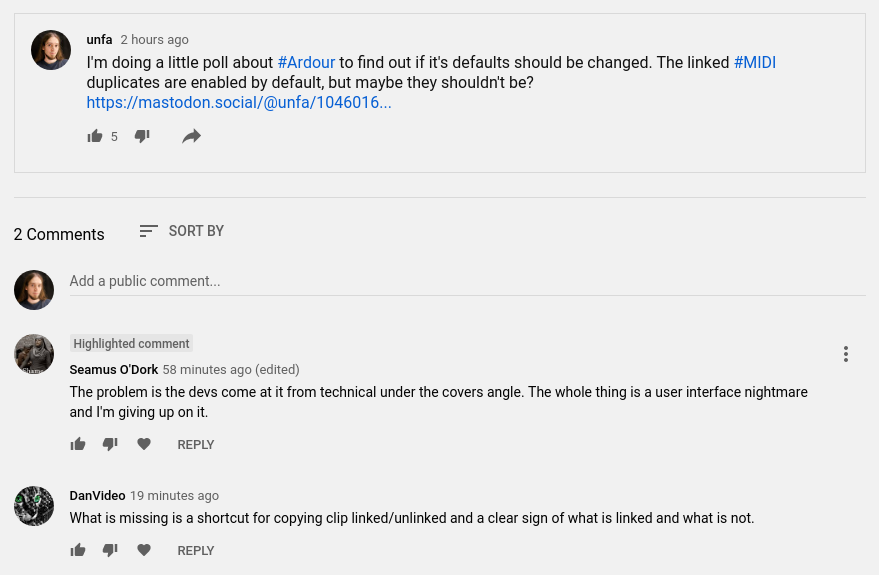This screenshot has width=879, height=575.
Task: Reply to Seamus O'Dork's comment
Action: click(196, 445)
